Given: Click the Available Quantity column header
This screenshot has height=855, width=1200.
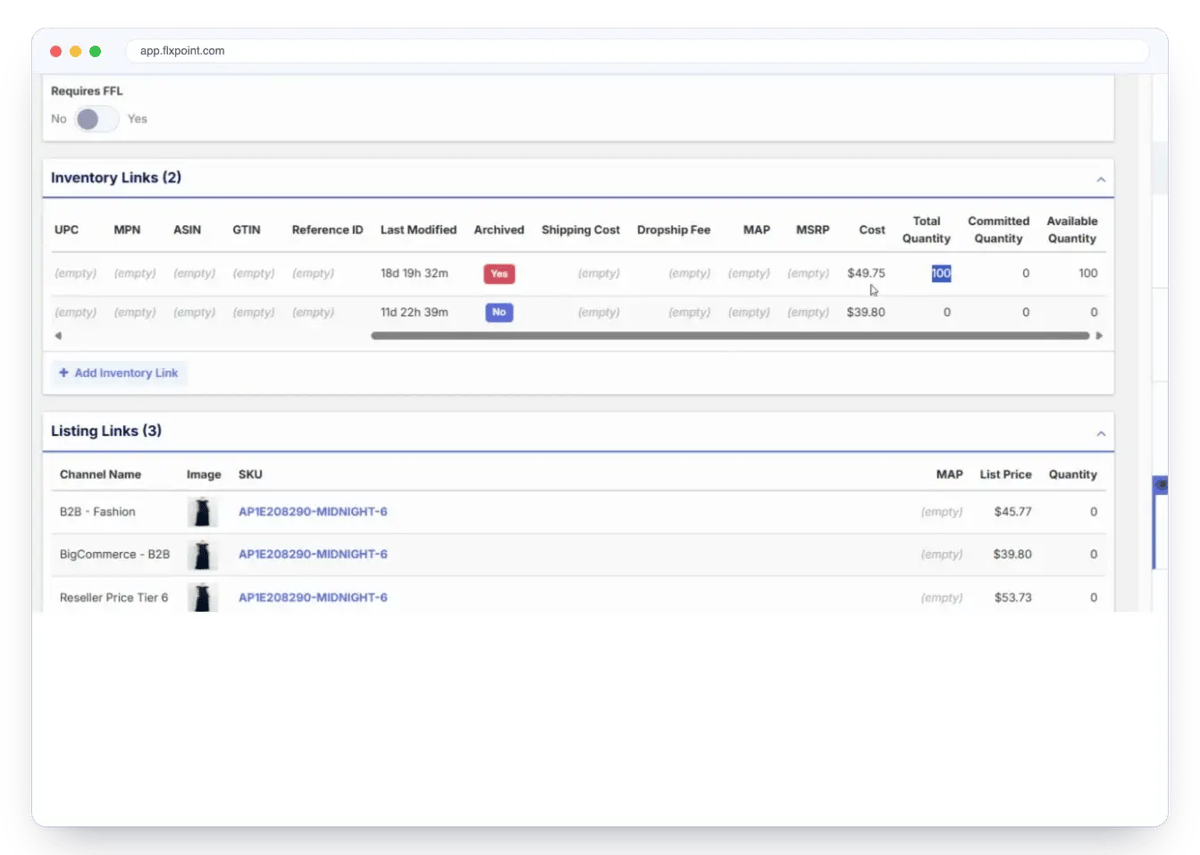Looking at the screenshot, I should click(1072, 230).
